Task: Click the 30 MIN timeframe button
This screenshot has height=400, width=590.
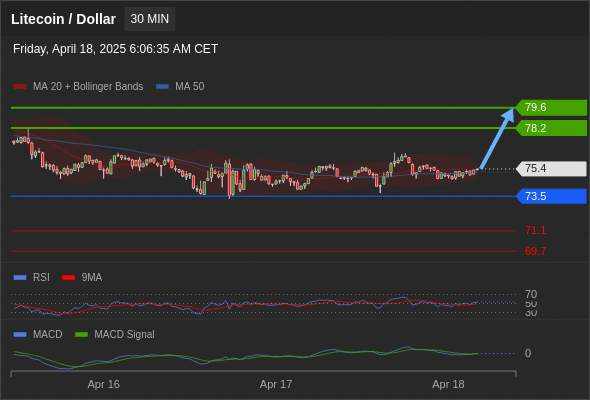Action: [149, 19]
